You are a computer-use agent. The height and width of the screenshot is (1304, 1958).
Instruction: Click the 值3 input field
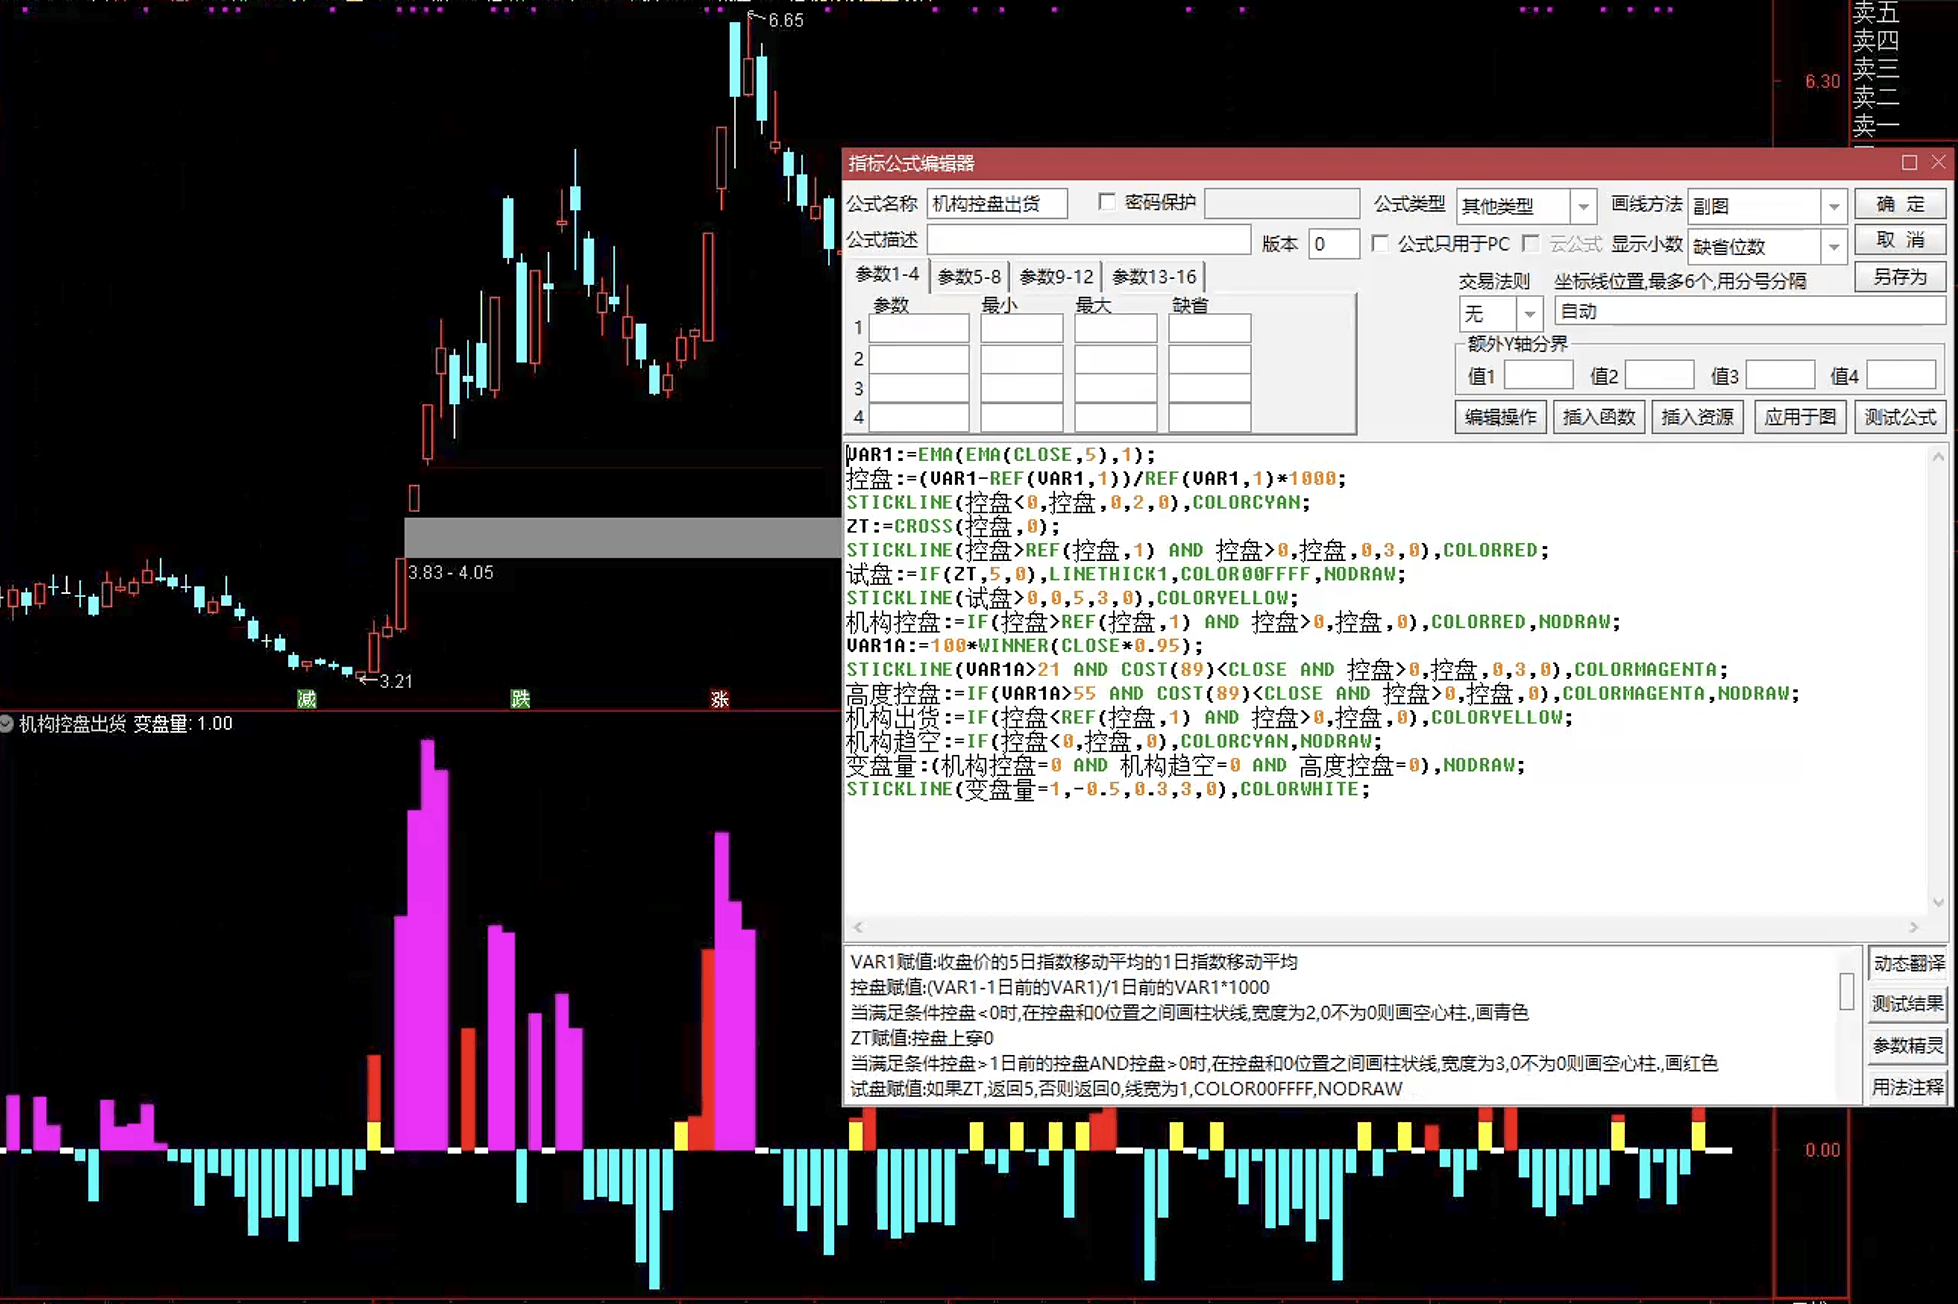pos(1780,376)
